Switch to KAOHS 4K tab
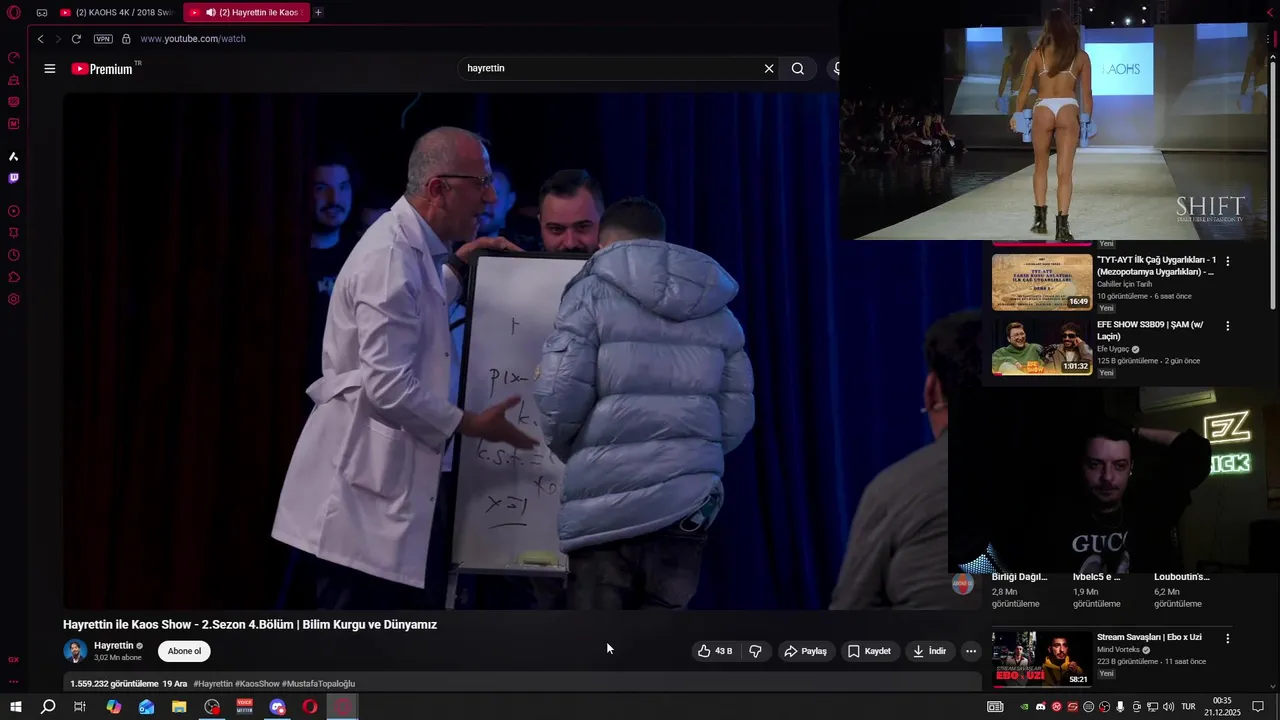Image resolution: width=1280 pixels, height=720 pixels. point(116,12)
